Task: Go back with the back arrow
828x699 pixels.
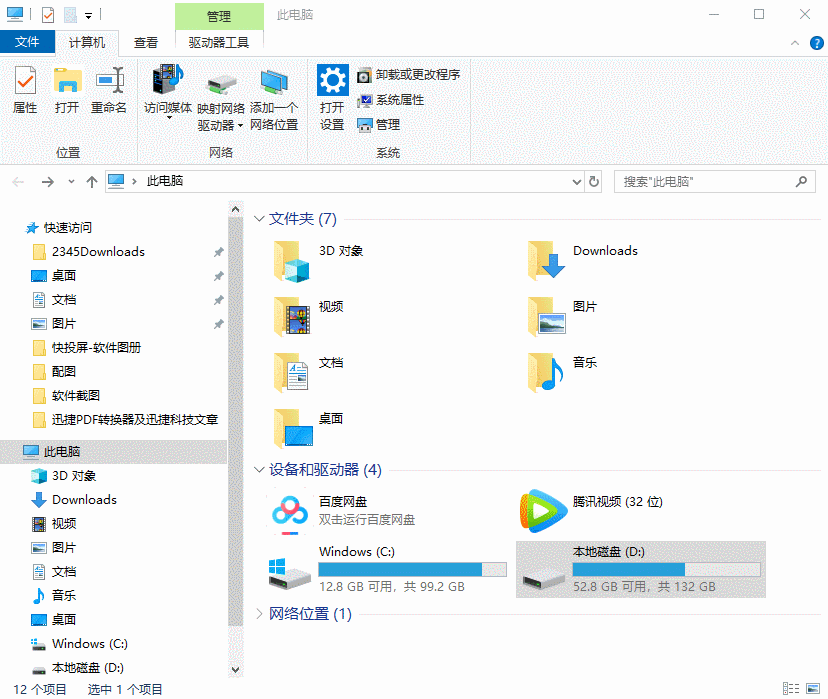Action: coord(18,182)
